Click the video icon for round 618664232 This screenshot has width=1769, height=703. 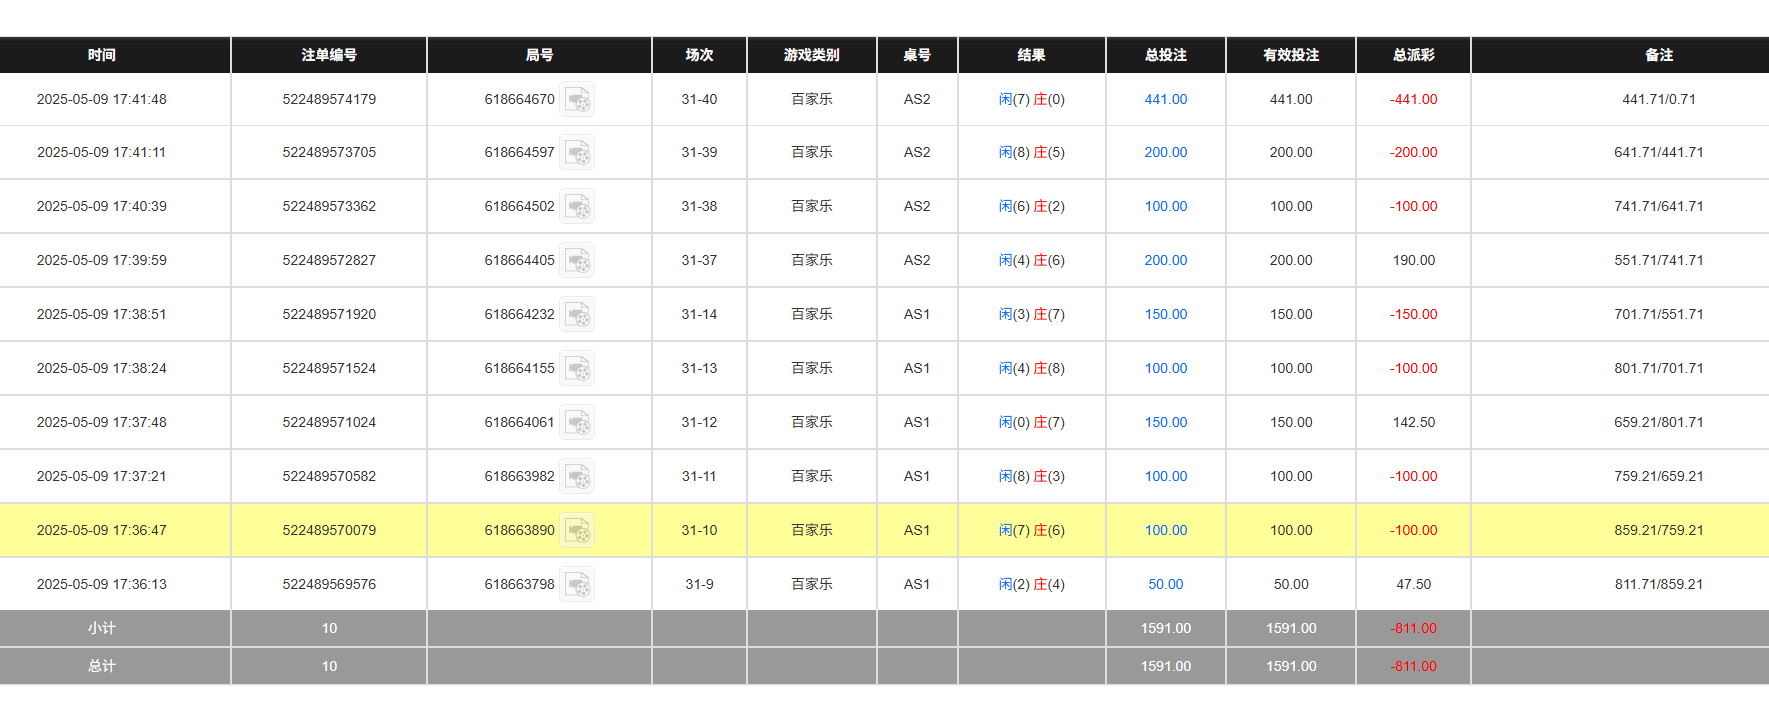pos(578,313)
